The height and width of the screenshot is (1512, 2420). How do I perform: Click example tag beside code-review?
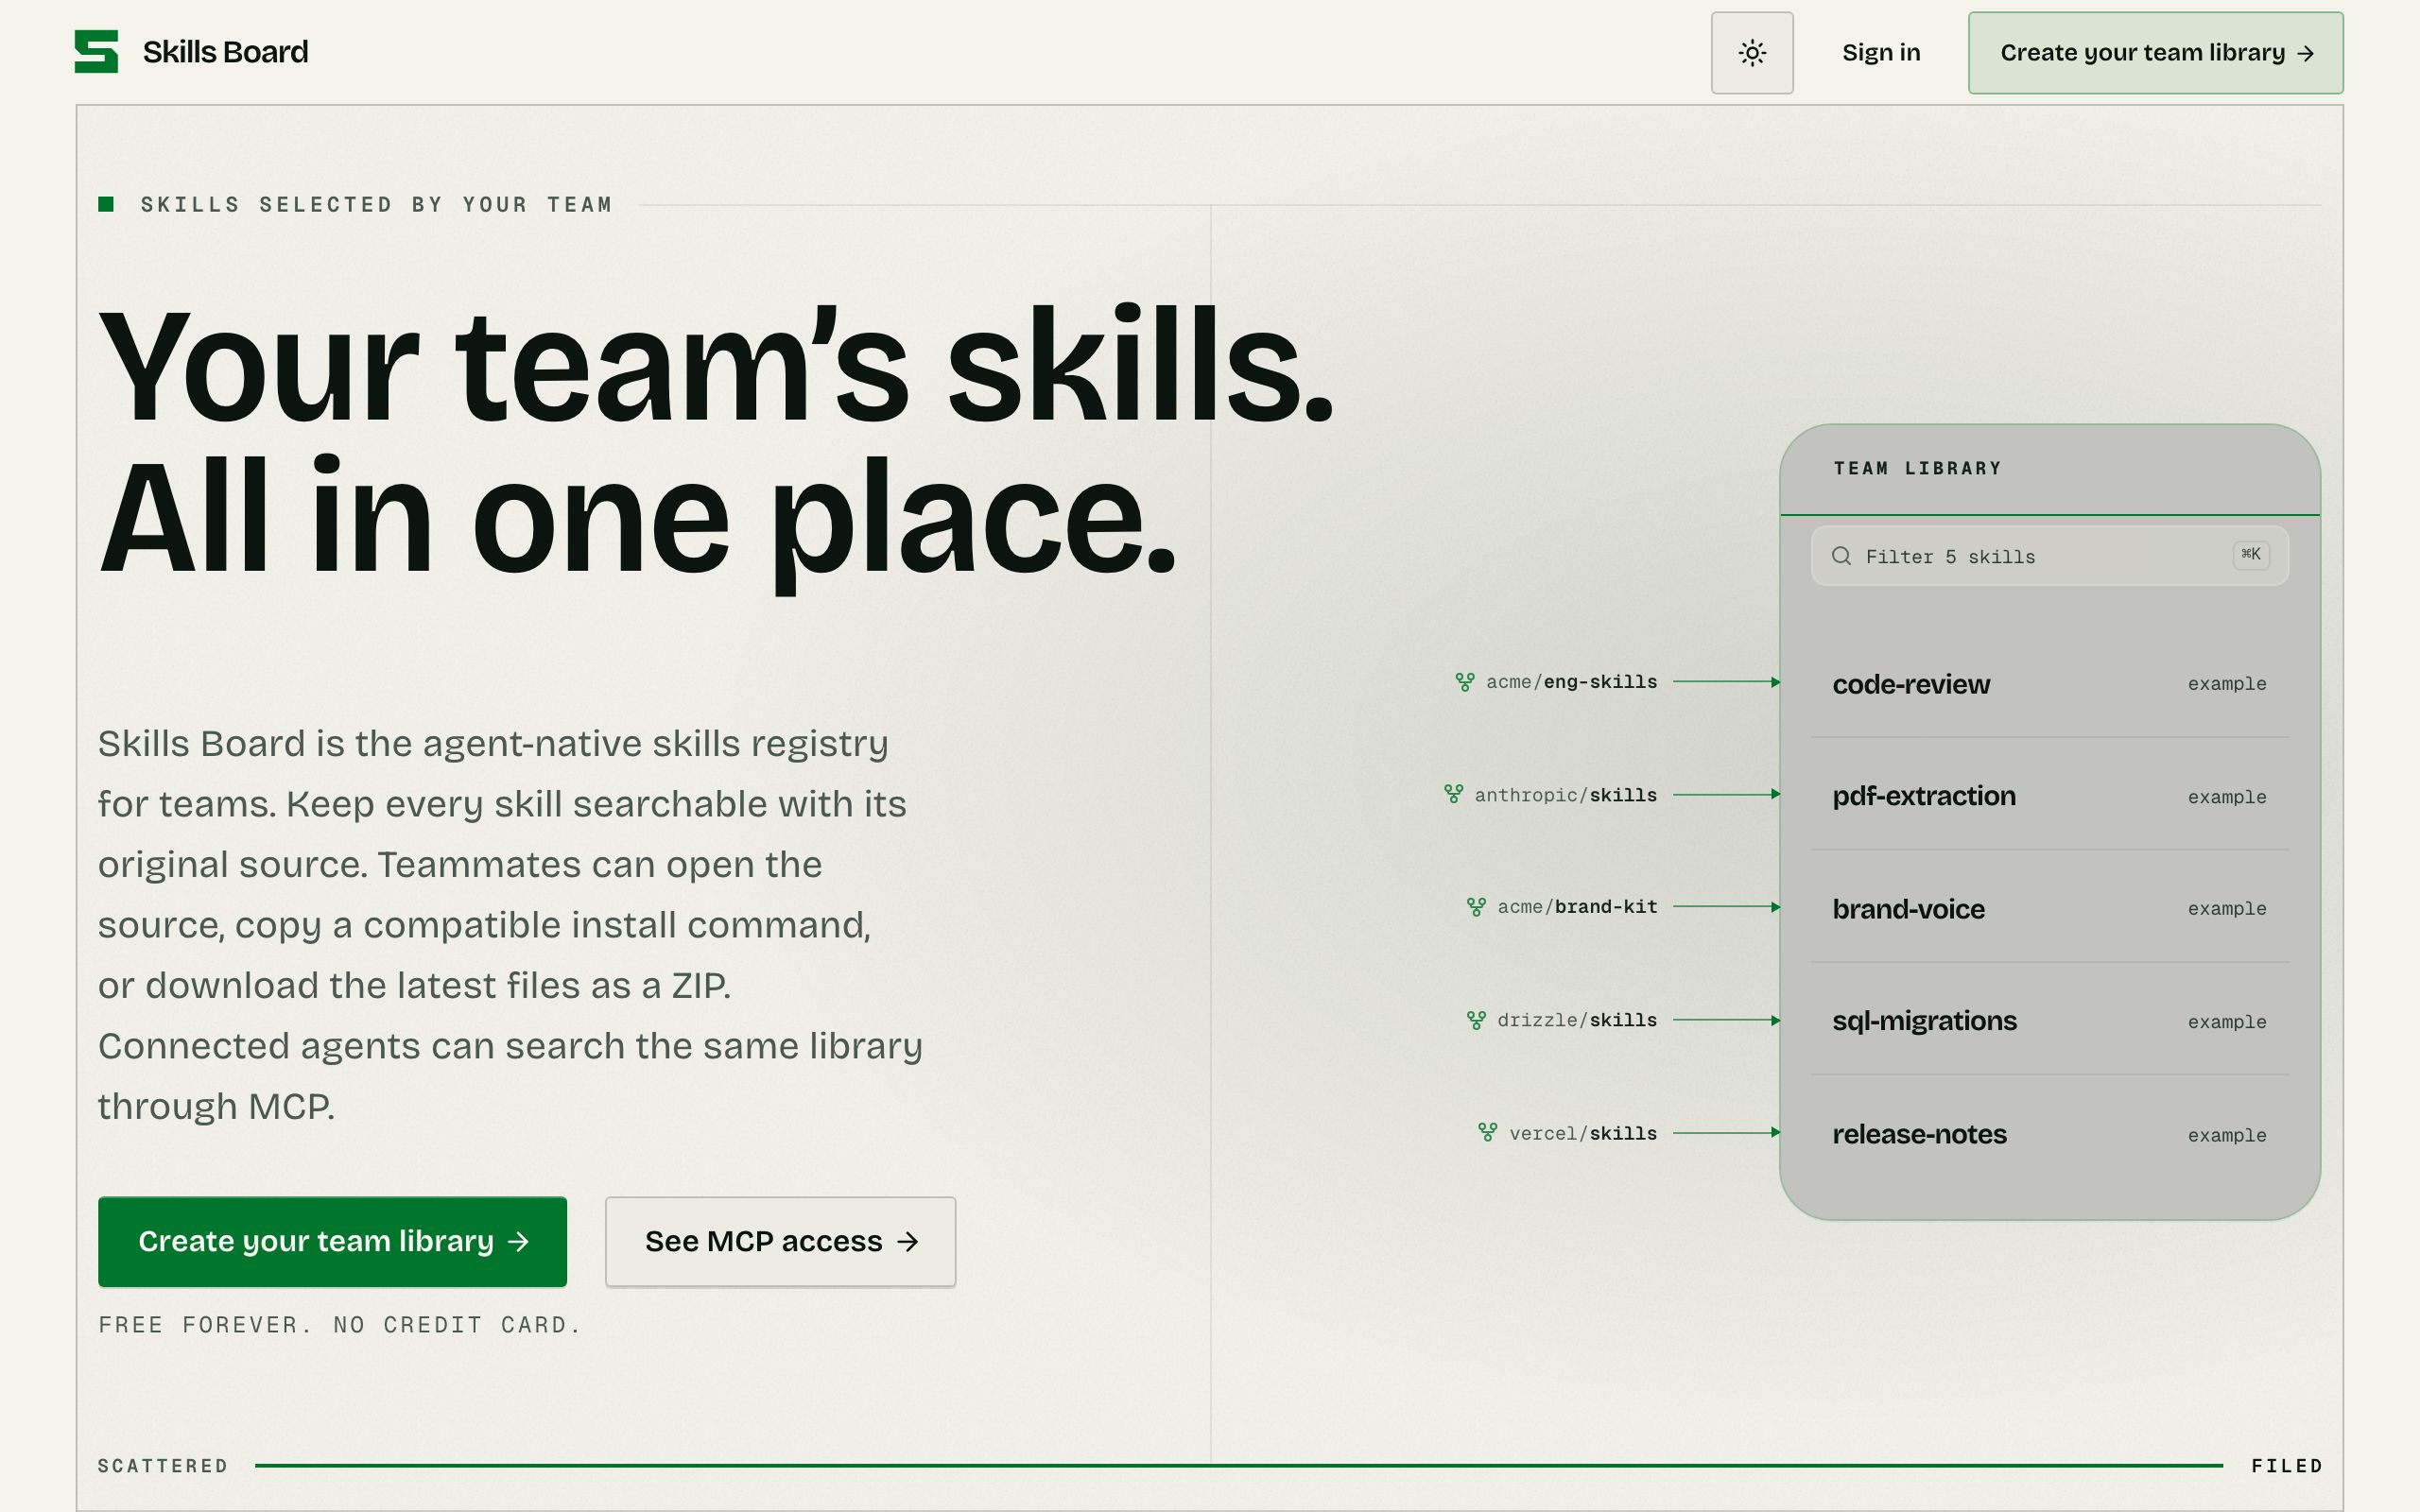[x=2227, y=684]
